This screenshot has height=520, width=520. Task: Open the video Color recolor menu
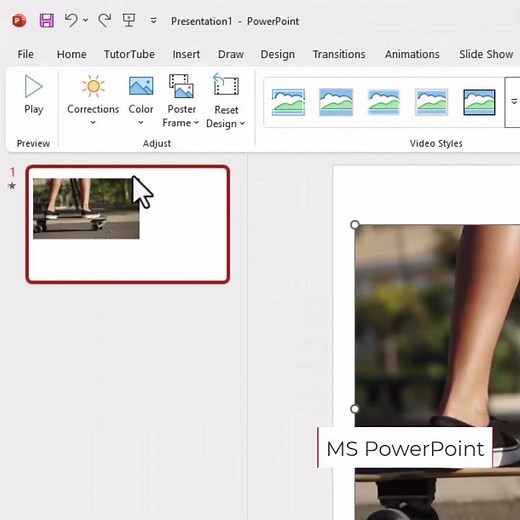pos(141,100)
